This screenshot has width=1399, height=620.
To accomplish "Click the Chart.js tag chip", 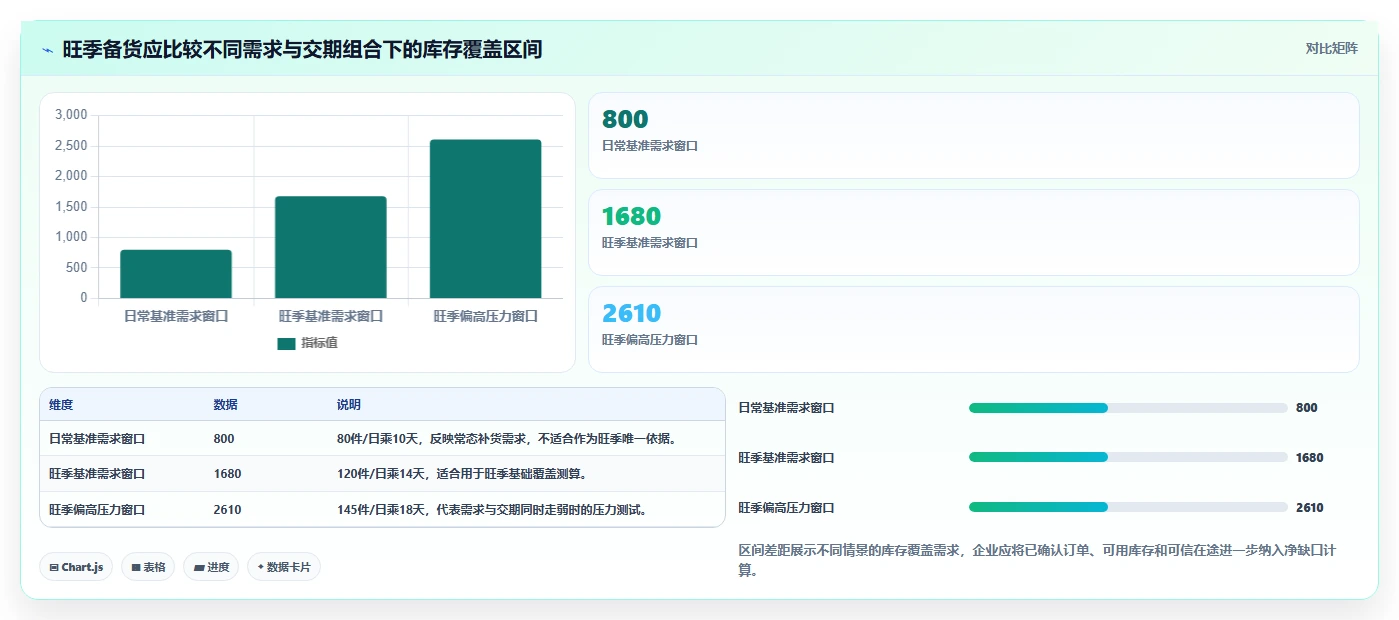I will [x=76, y=567].
